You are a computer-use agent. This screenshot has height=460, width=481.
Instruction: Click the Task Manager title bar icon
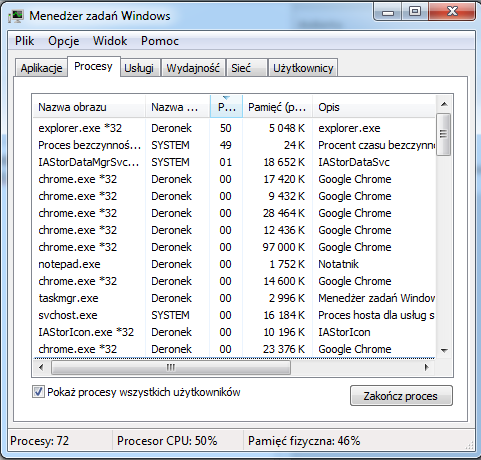[x=16, y=16]
